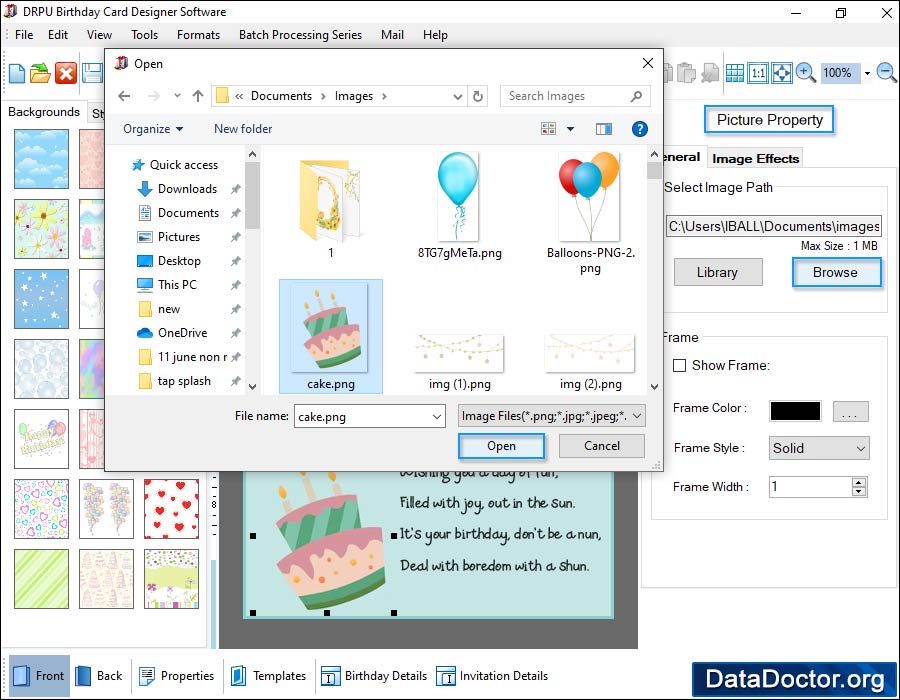Open the File menu
Image resolution: width=900 pixels, height=700 pixels.
pos(24,35)
